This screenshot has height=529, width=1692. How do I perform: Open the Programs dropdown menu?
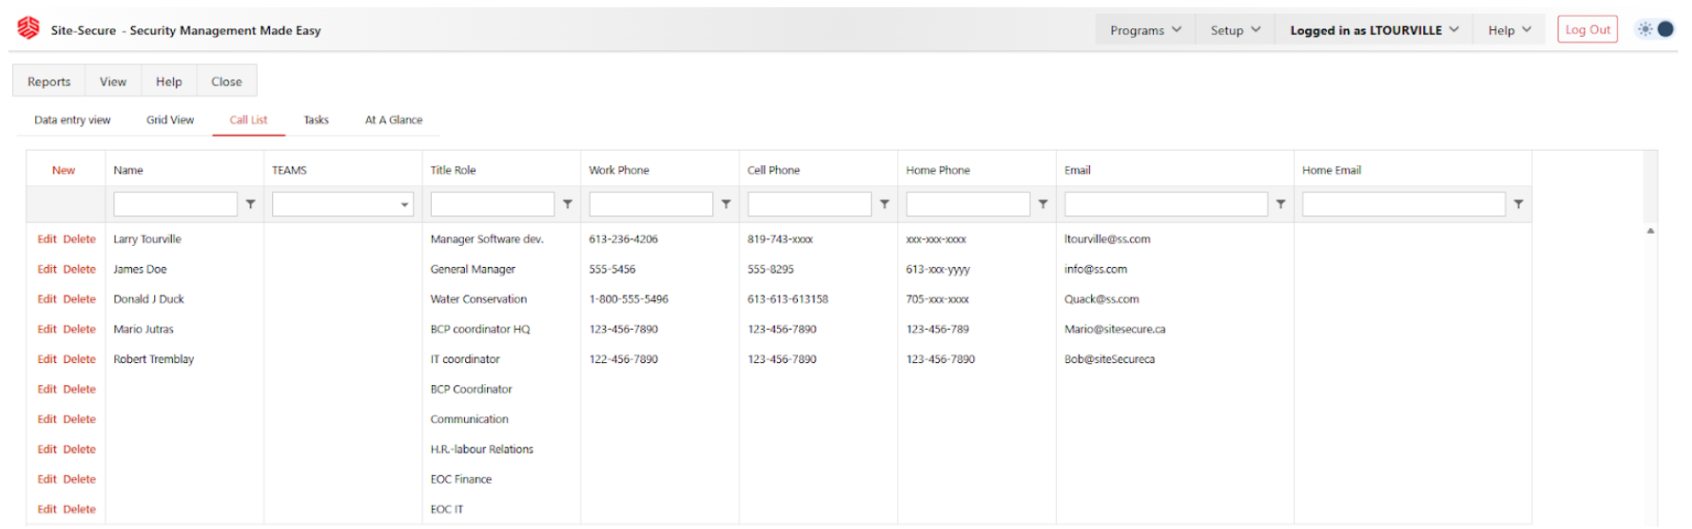[1145, 30]
